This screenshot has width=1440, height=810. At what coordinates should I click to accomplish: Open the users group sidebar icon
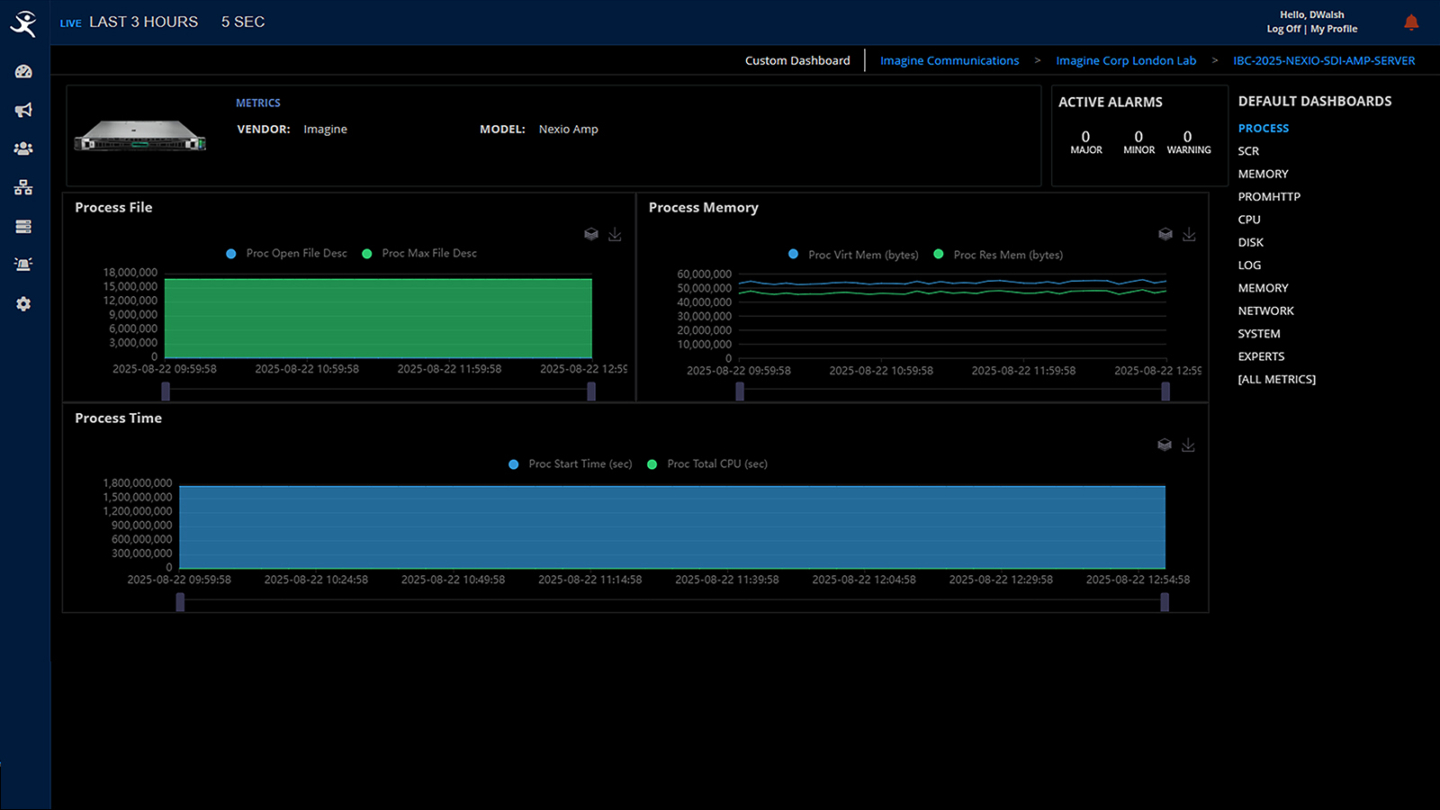coord(24,149)
